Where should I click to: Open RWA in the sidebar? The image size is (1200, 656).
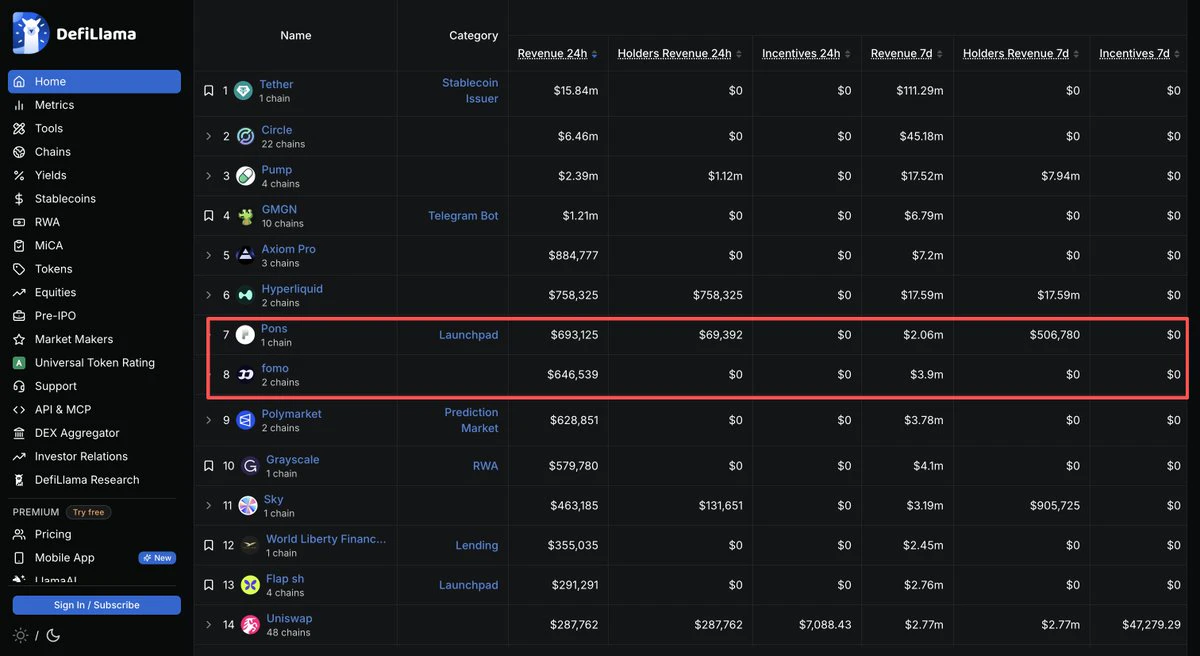tap(94, 222)
